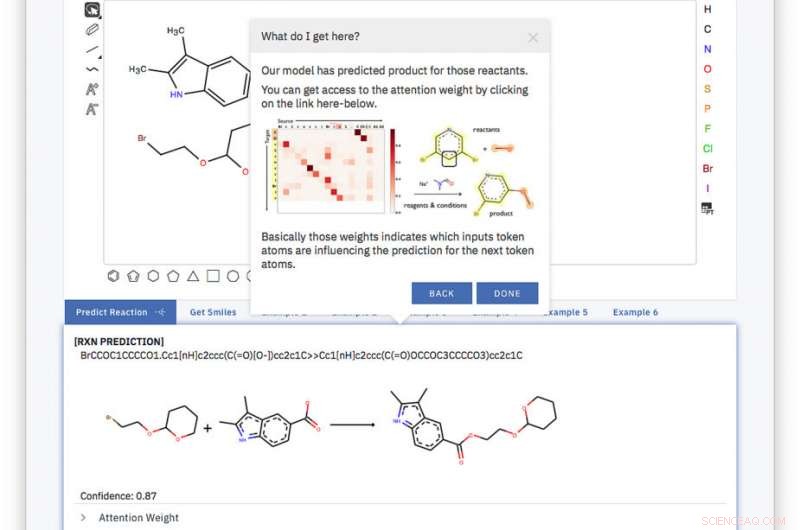Click the DONE button in the dialog
The image size is (800, 530).
click(507, 293)
